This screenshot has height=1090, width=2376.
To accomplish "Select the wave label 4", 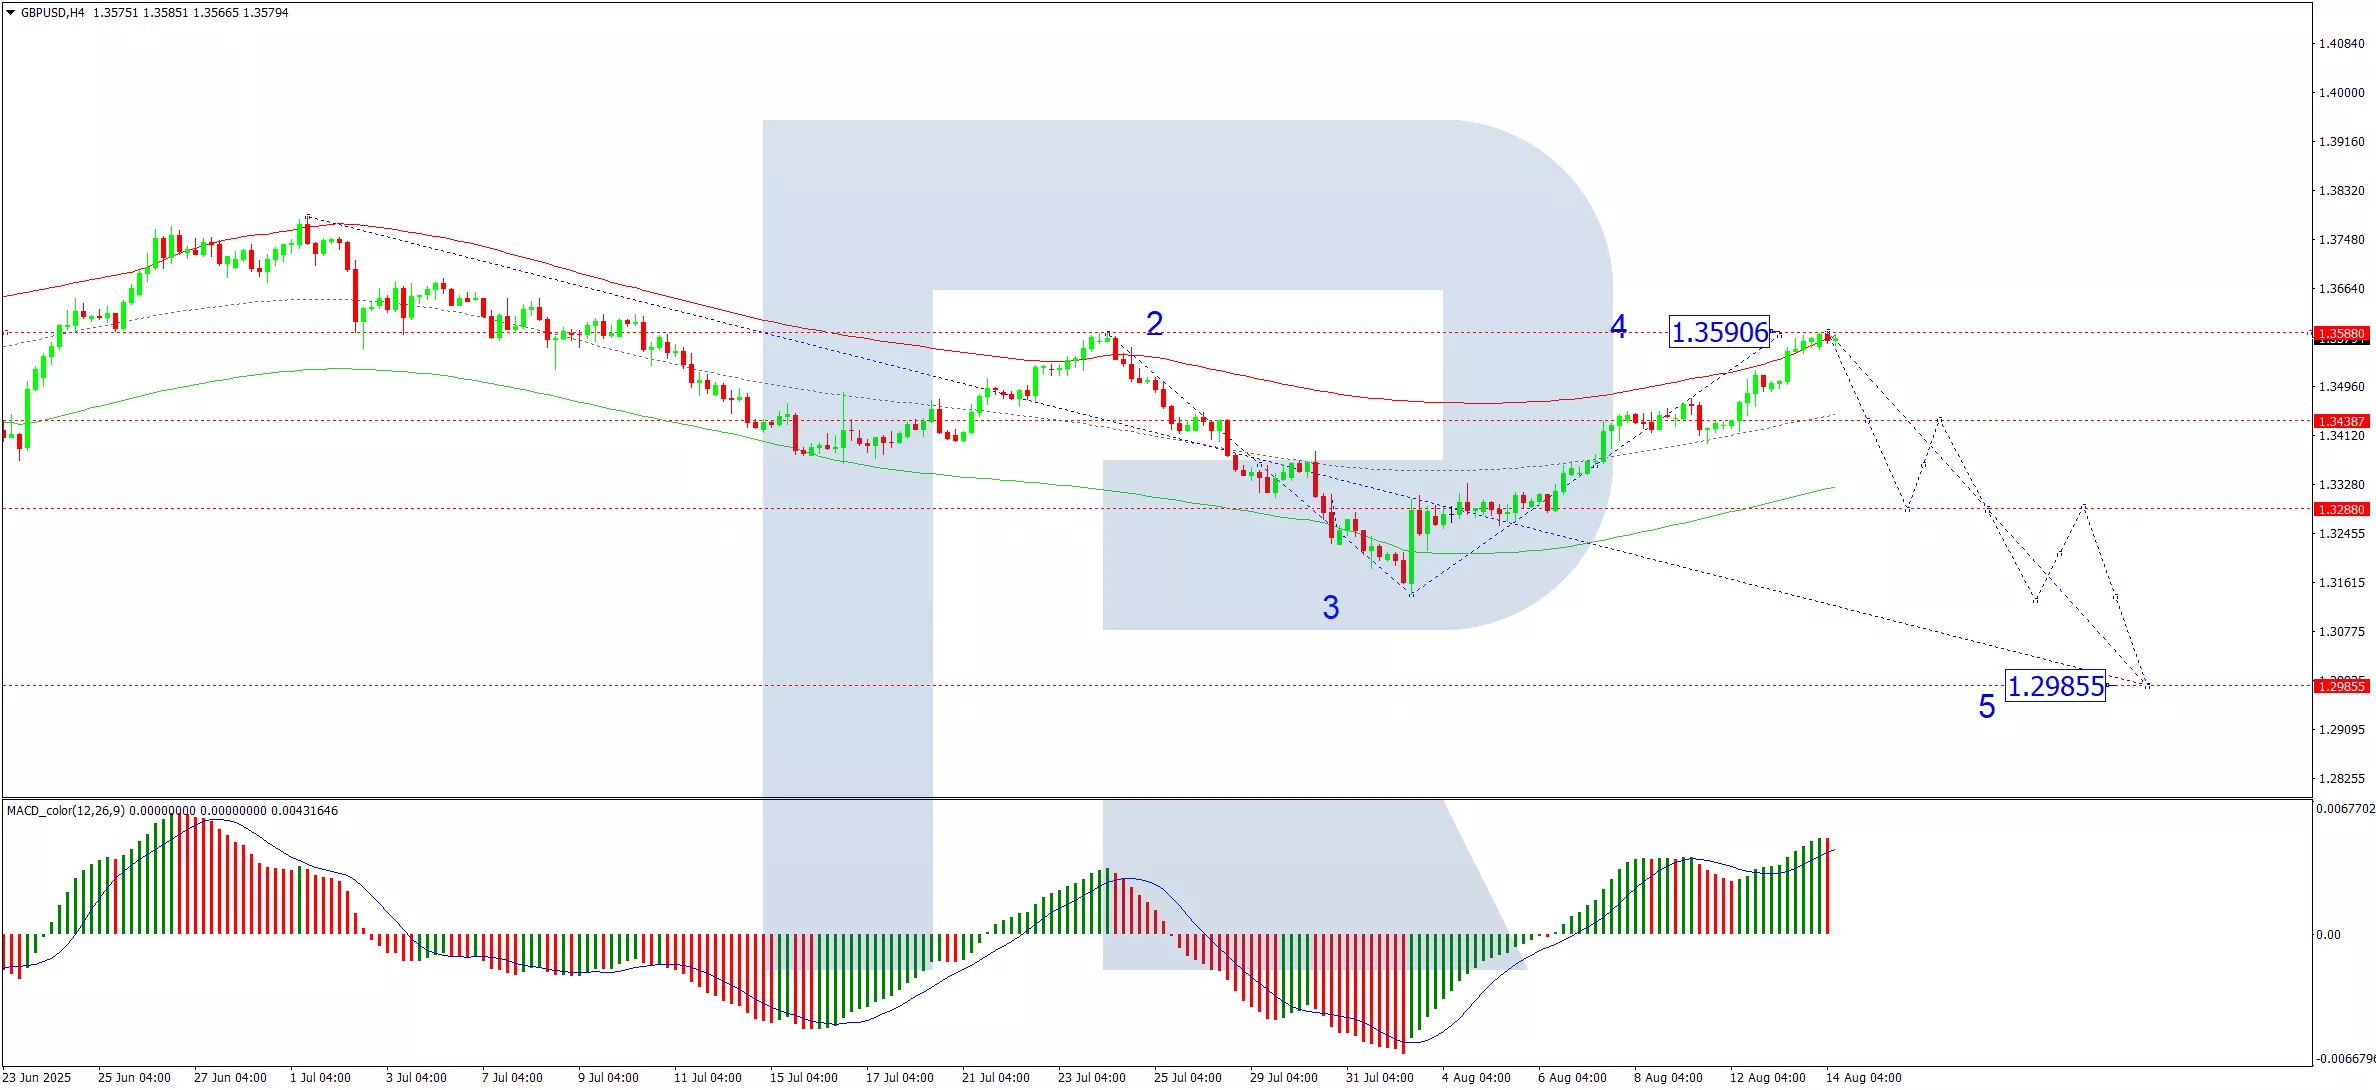I will click(1618, 326).
